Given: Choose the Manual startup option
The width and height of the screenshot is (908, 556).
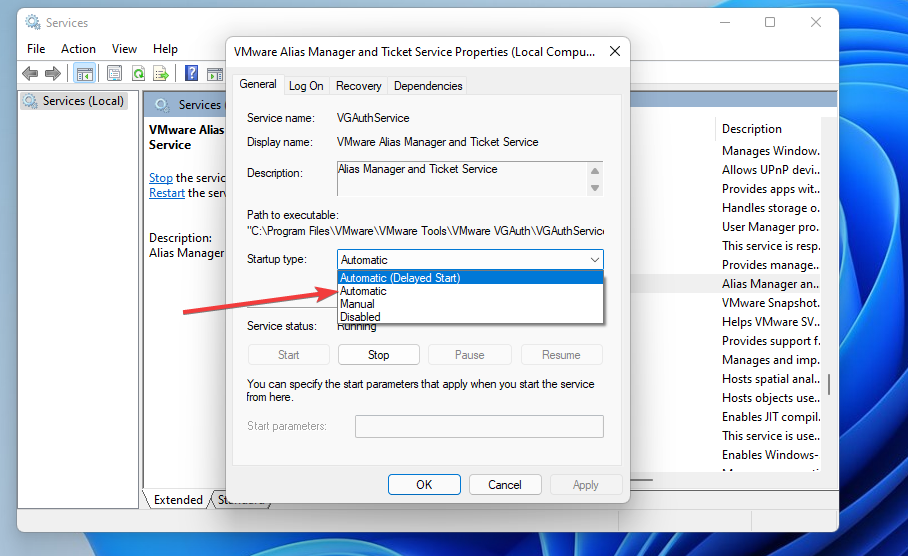Looking at the screenshot, I should (470, 304).
